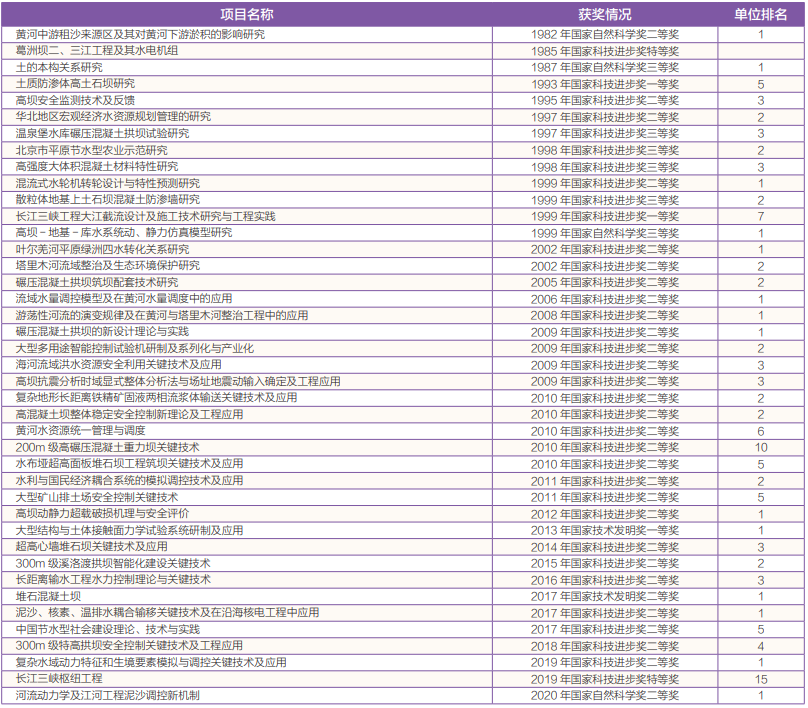Select the 土的本构关系研究 project entry
The image size is (808, 708).
pos(60,67)
